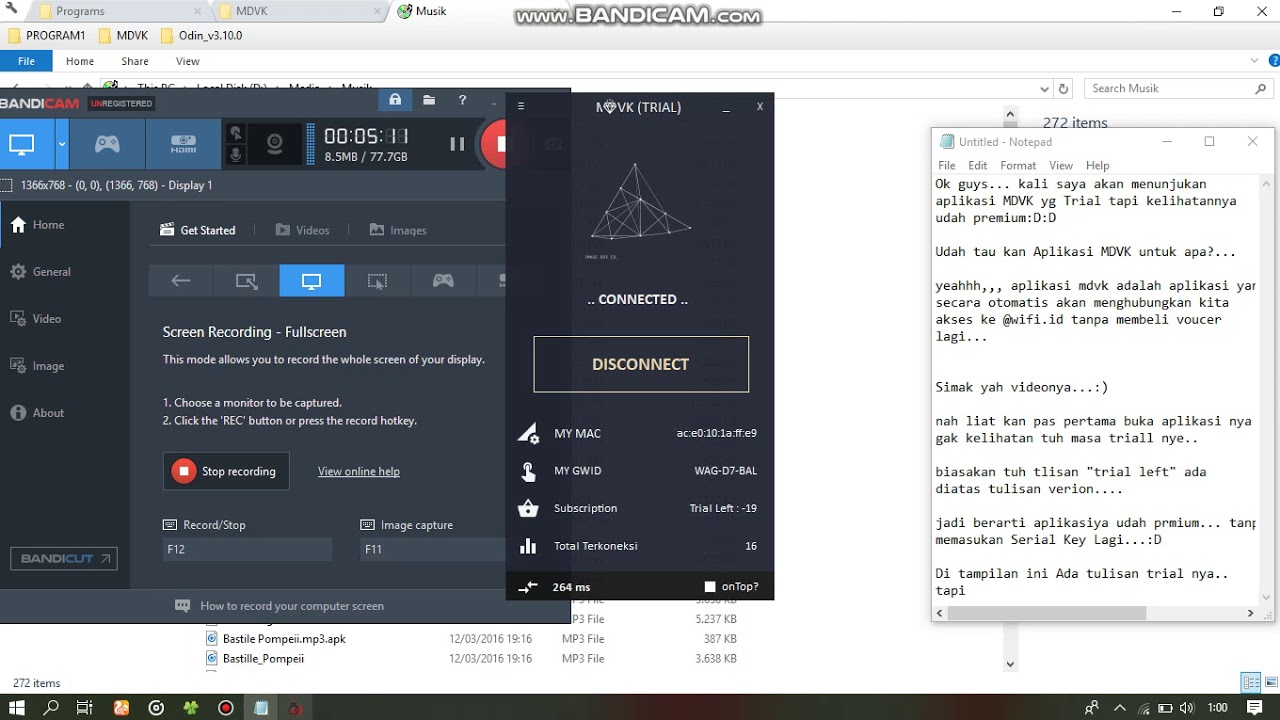Open the Notepad File menu
Screen dimensions: 1280x720
[x=947, y=166]
